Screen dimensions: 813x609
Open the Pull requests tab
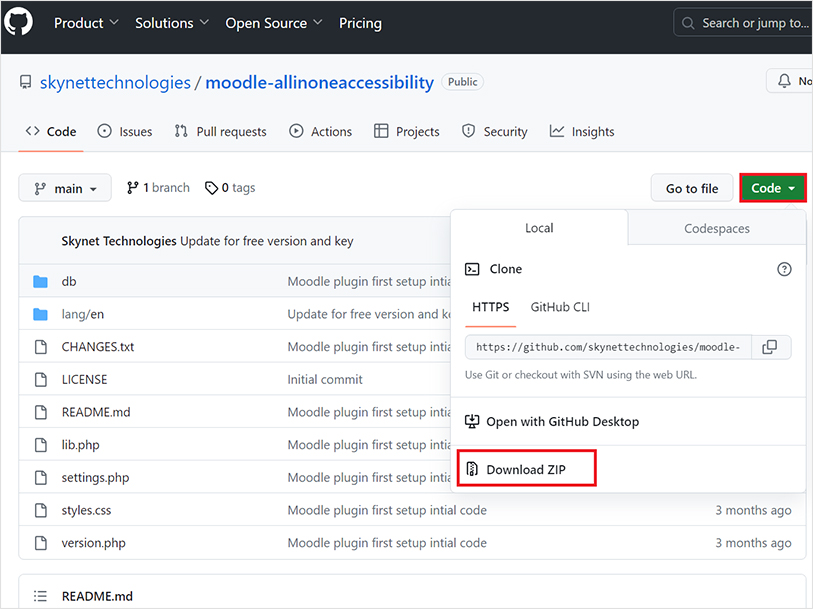(221, 131)
